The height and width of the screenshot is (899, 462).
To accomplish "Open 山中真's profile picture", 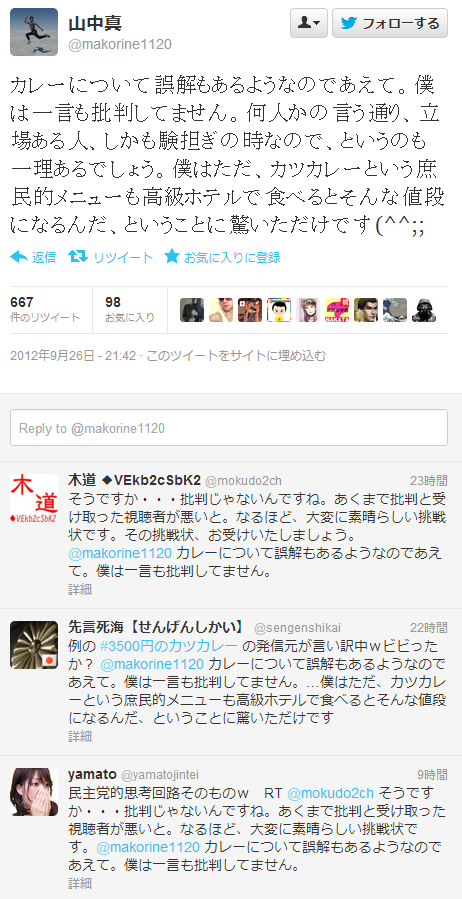I will [34, 32].
